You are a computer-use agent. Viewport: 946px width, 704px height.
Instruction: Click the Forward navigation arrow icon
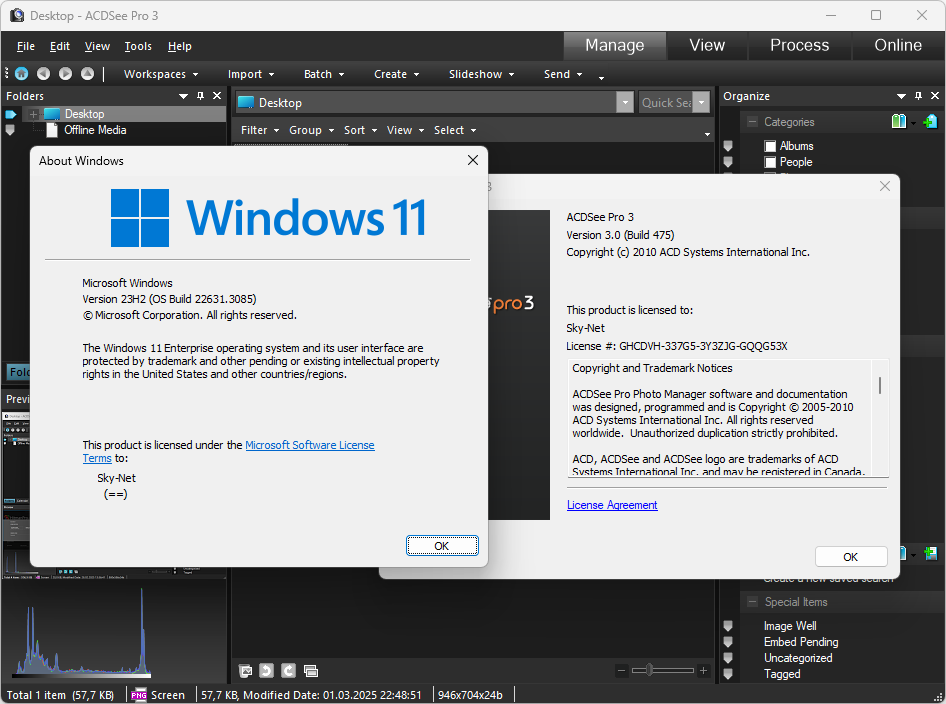[65, 74]
